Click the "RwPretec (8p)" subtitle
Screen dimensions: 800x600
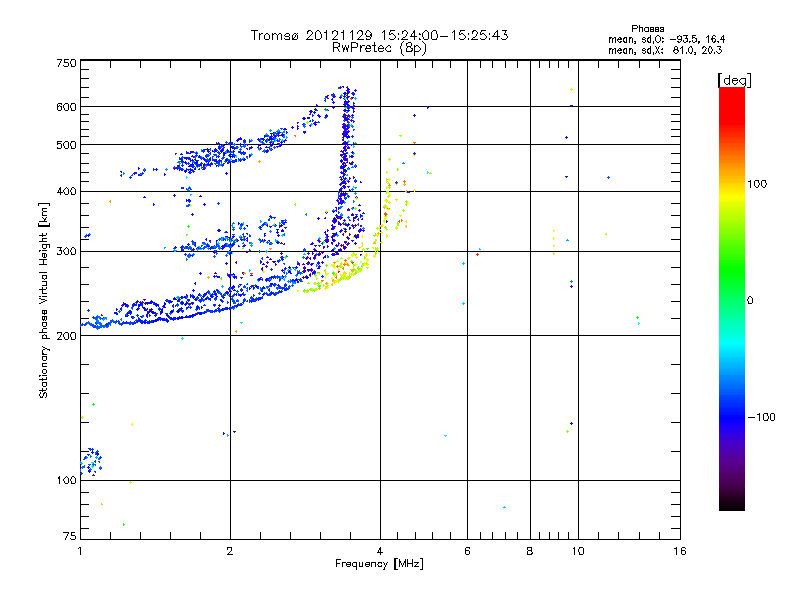379,48
